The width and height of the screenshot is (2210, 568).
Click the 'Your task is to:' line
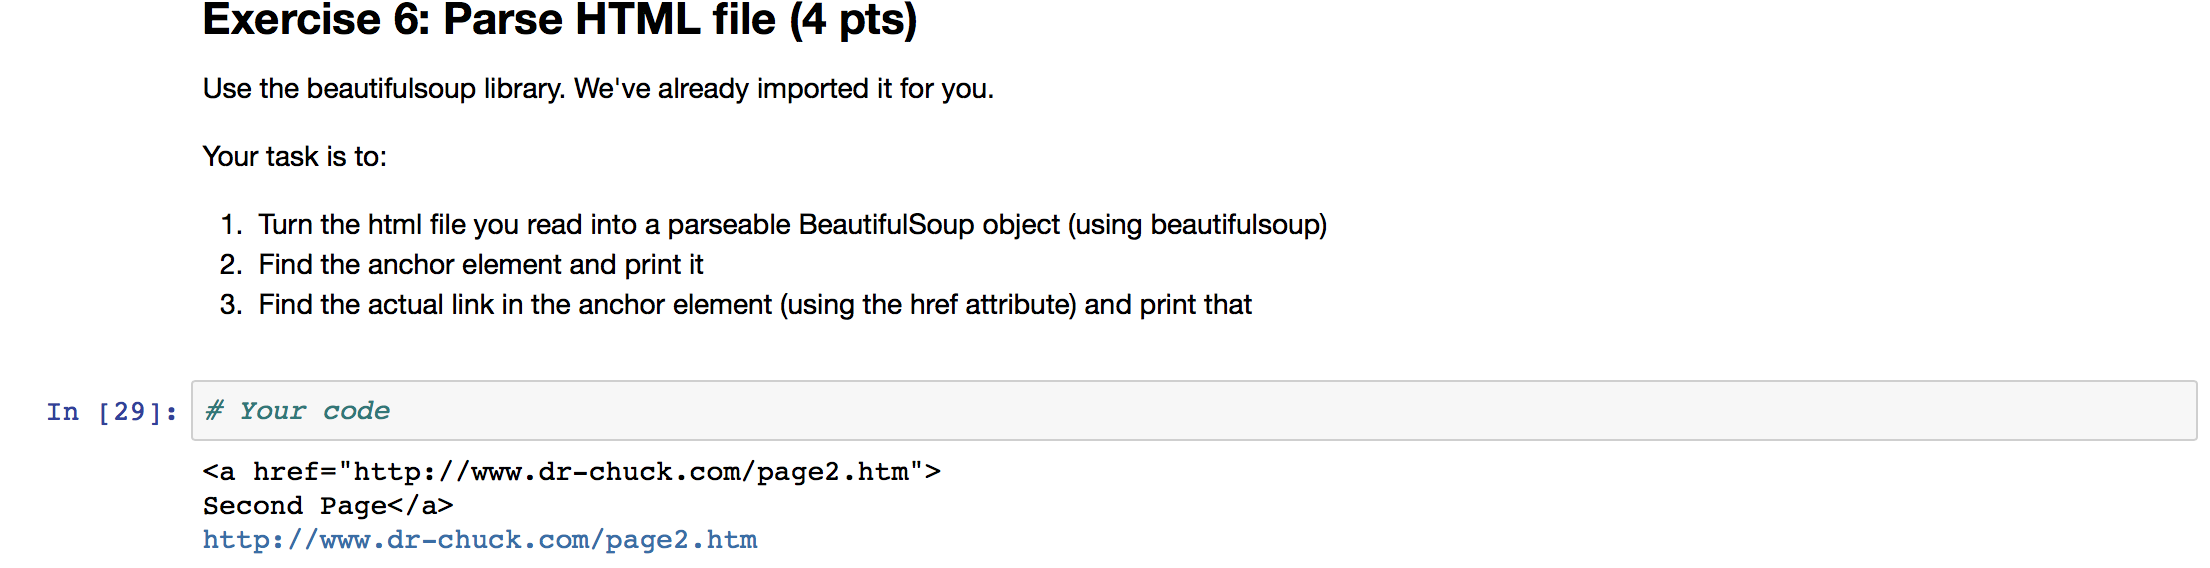point(295,157)
